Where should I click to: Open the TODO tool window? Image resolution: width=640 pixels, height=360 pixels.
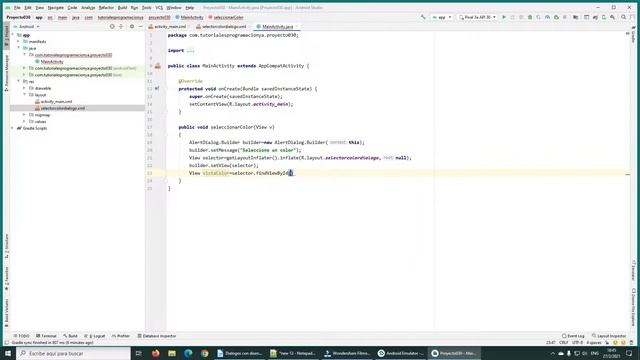(22, 336)
